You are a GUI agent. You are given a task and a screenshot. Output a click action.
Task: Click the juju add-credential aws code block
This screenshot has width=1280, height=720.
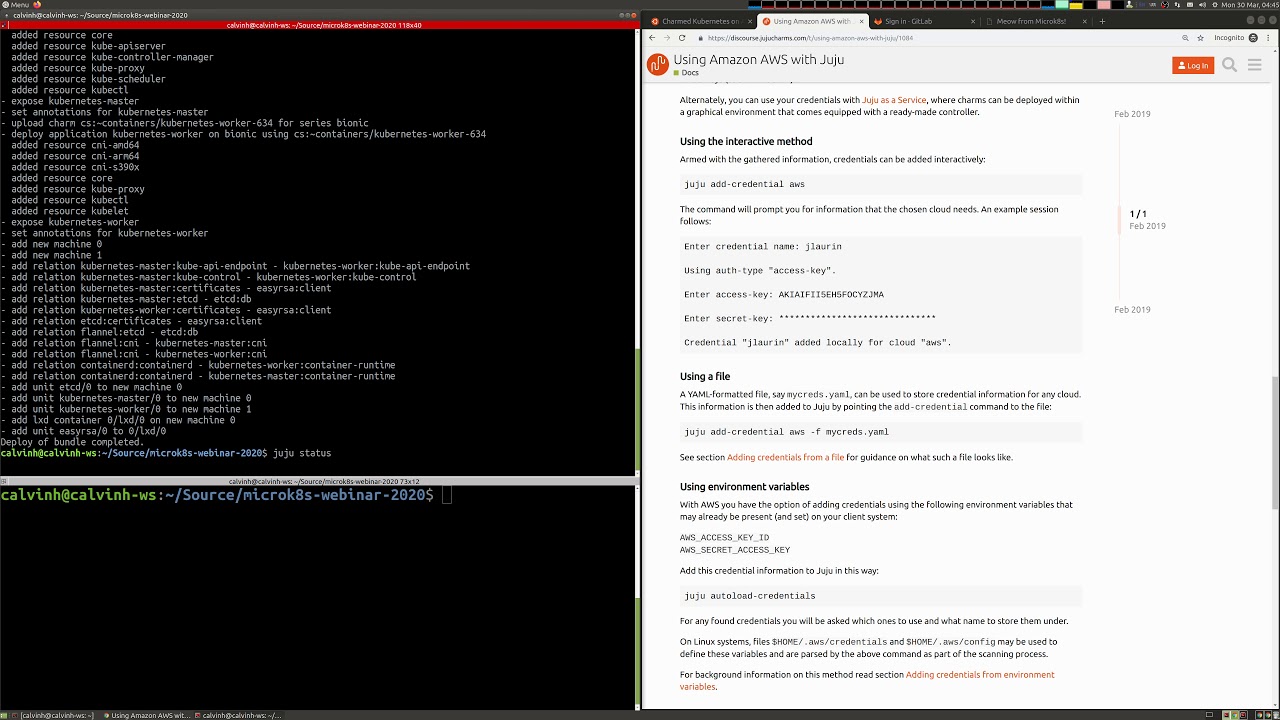point(881,184)
